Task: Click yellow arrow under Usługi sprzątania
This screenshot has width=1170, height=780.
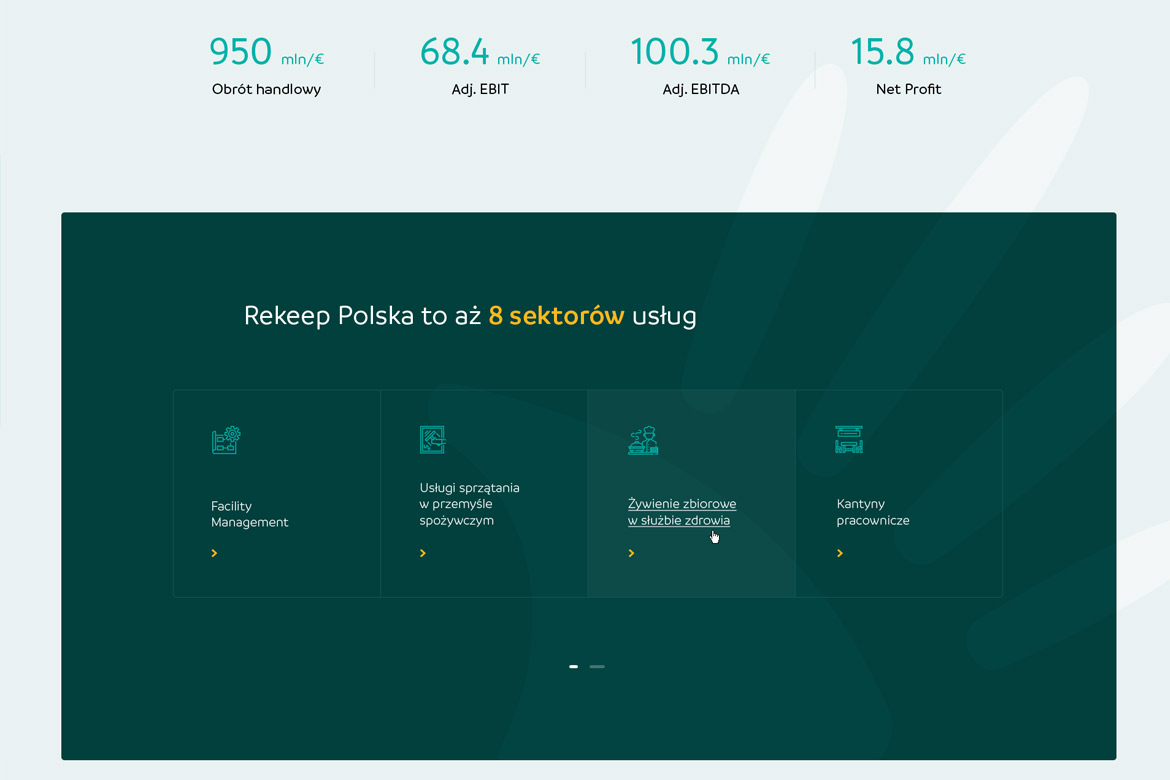Action: 423,553
